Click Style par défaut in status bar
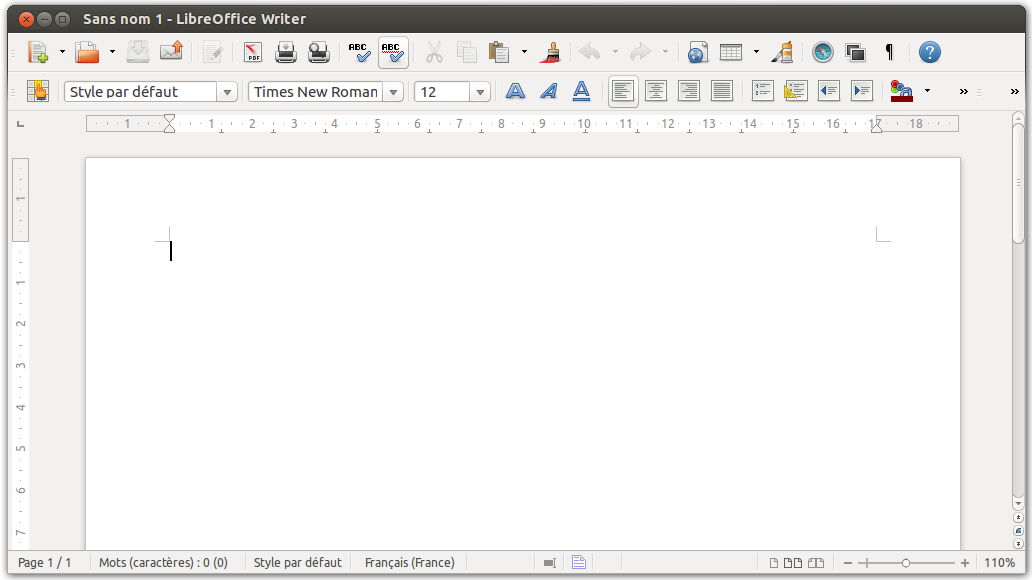Image resolution: width=1032 pixels, height=580 pixels. (297, 563)
